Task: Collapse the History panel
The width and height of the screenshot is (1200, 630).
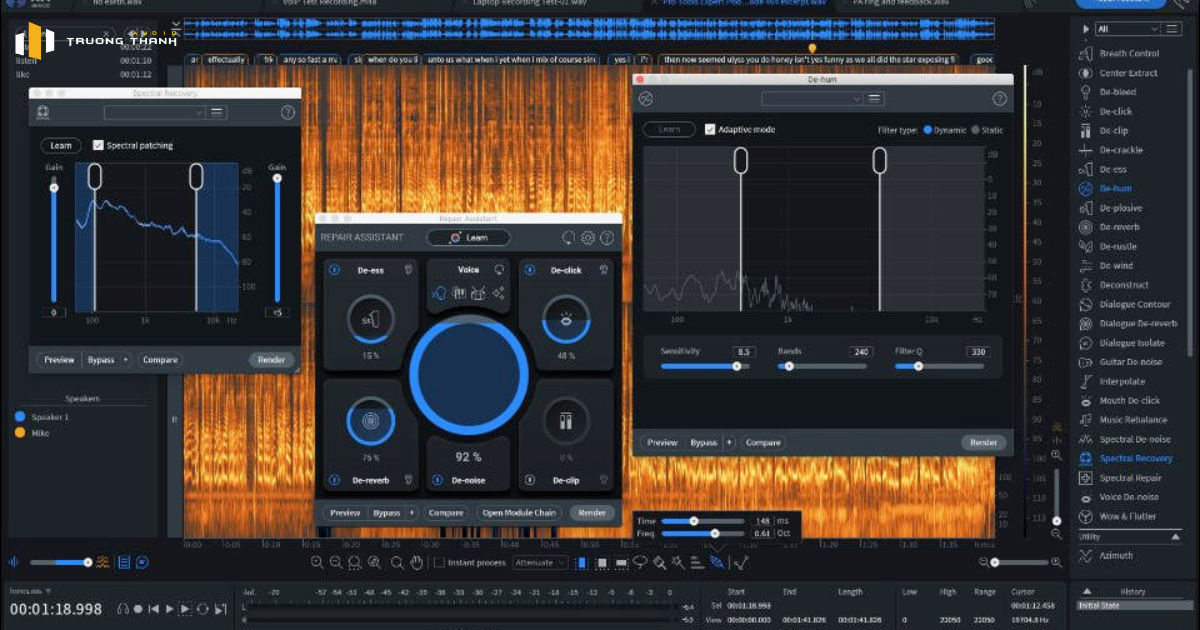Action: click(1087, 591)
